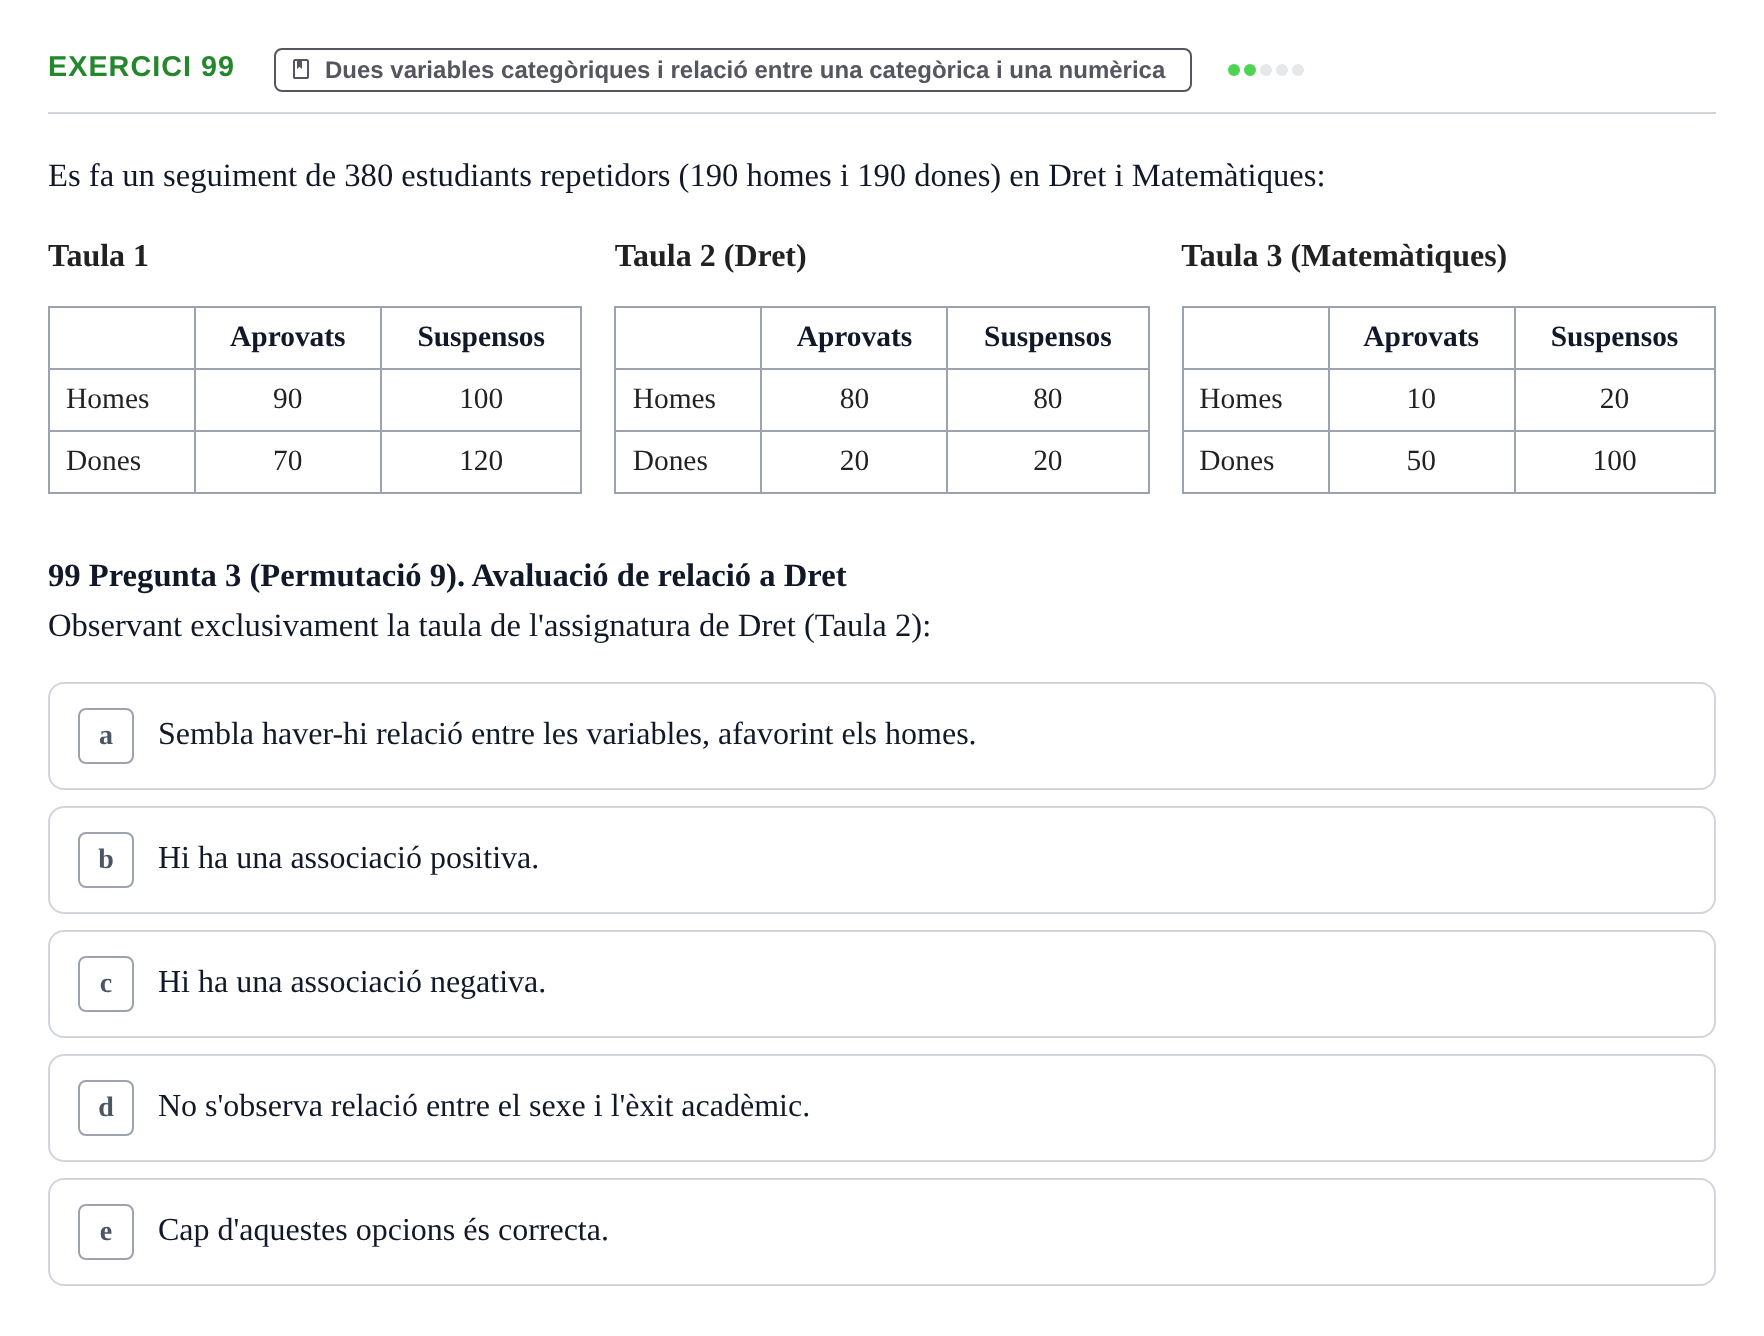The image size is (1764, 1336).
Task: Click the intro sentence about 380 estudiants repetidors
Action: coord(686,176)
